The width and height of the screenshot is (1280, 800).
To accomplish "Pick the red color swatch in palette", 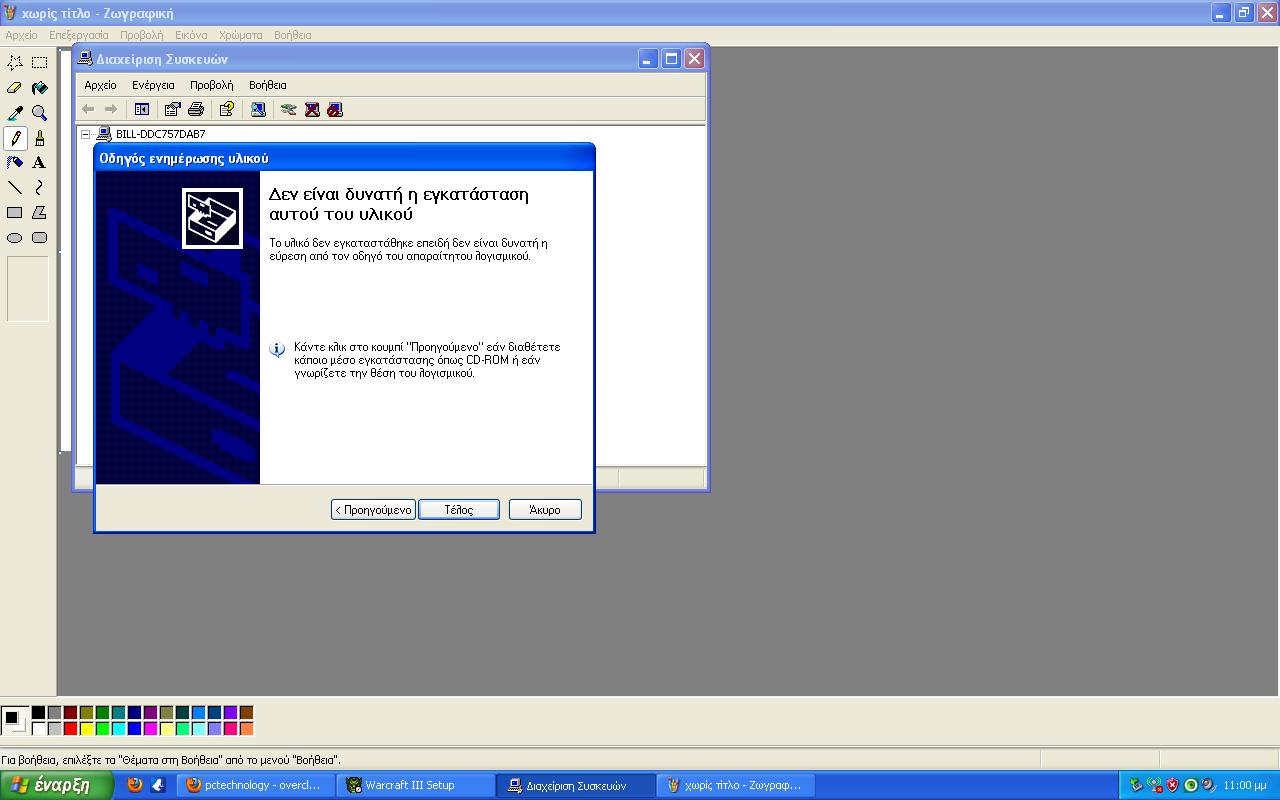I will coord(70,729).
